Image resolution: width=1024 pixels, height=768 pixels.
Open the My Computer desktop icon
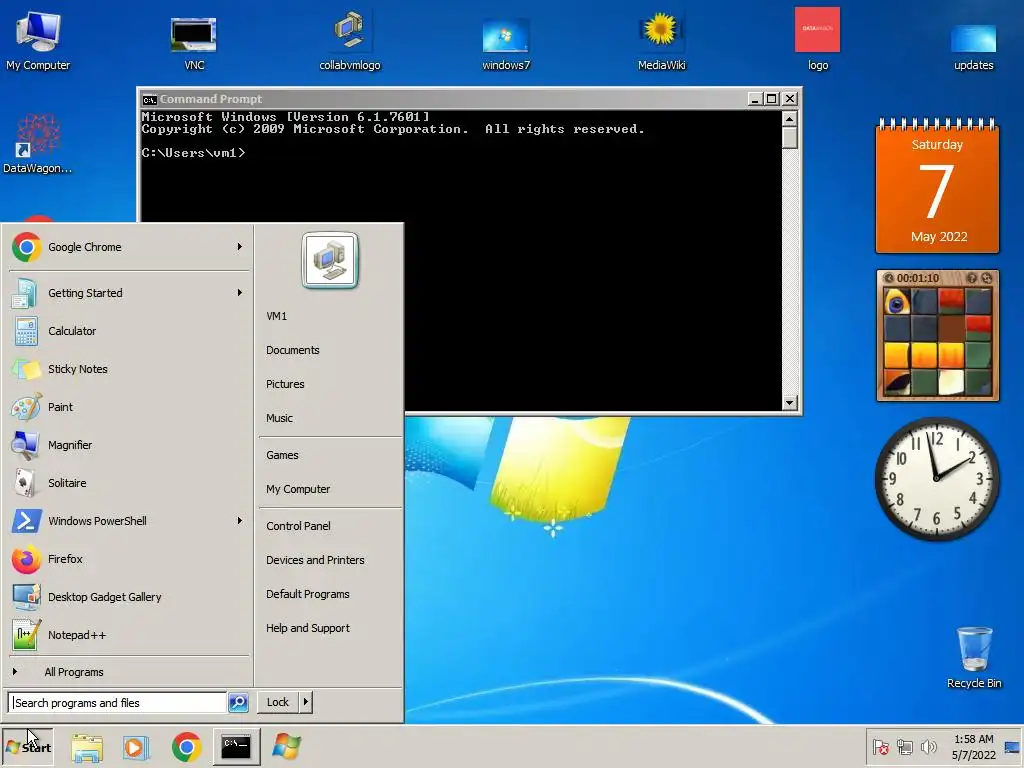38,40
